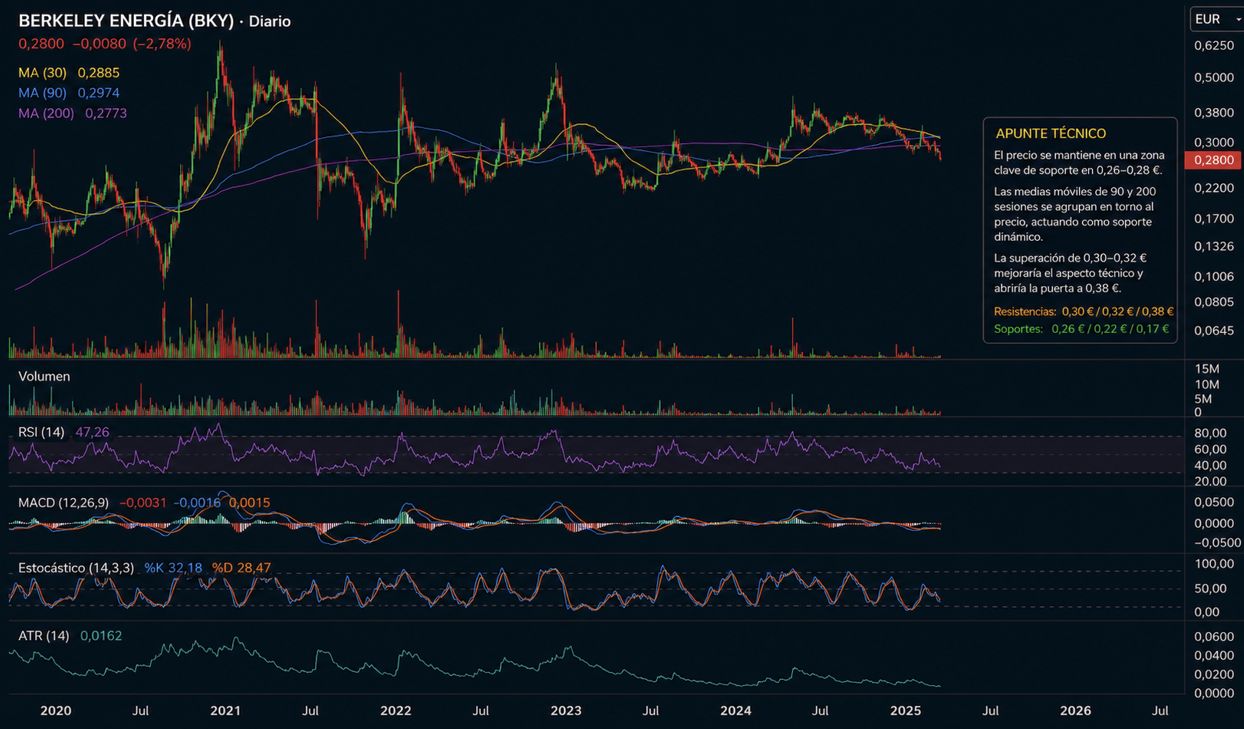
Task: Open the EUR currency dropdown
Action: point(1215,19)
